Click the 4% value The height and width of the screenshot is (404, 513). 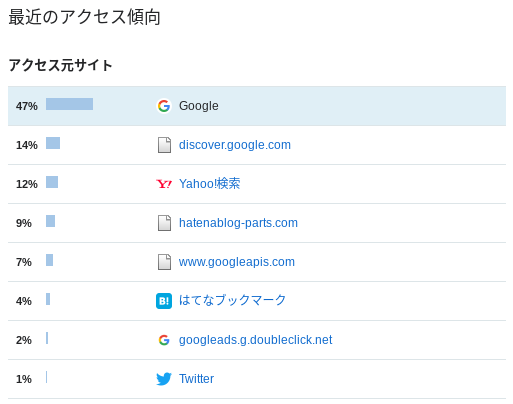click(x=24, y=301)
